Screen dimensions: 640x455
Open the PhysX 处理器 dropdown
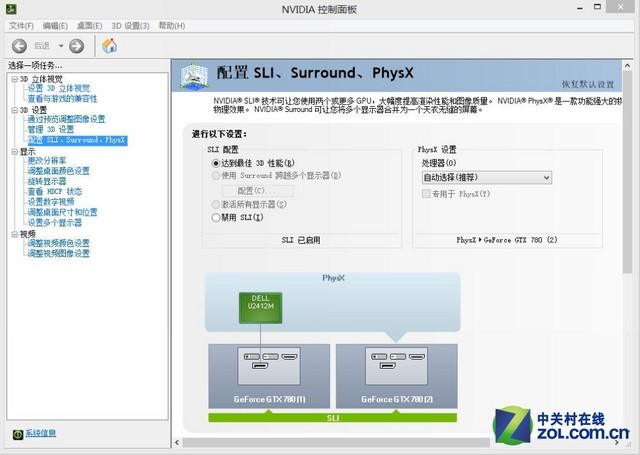(487, 178)
